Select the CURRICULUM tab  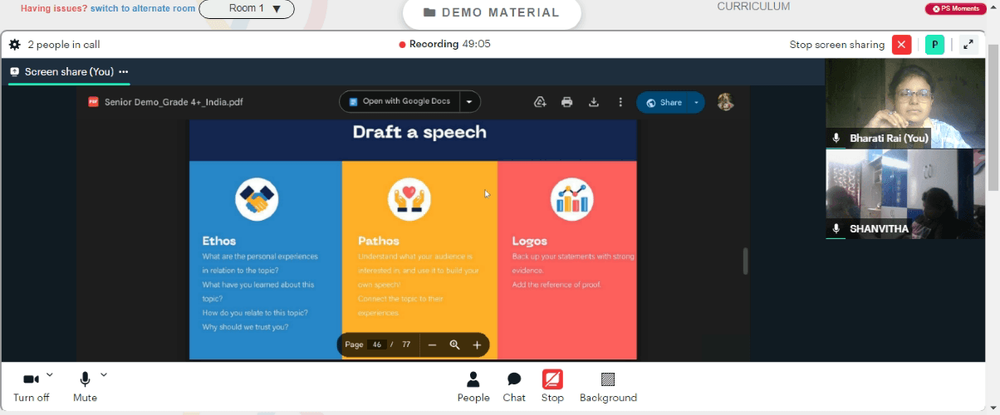click(x=753, y=6)
